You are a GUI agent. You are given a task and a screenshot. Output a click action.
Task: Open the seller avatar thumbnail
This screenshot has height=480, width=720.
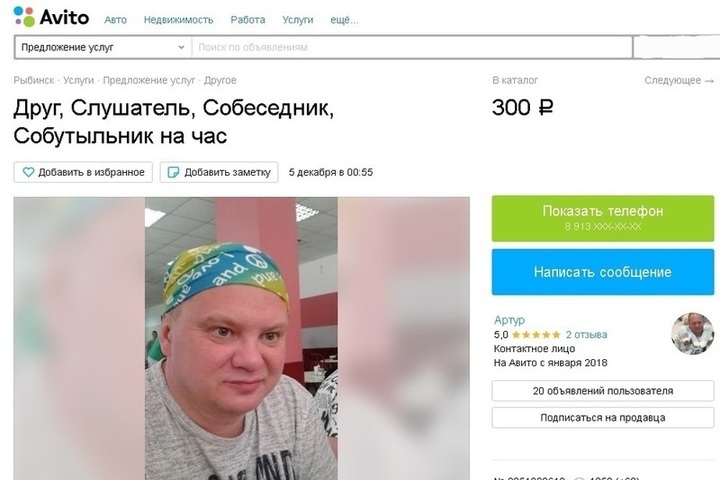[692, 334]
